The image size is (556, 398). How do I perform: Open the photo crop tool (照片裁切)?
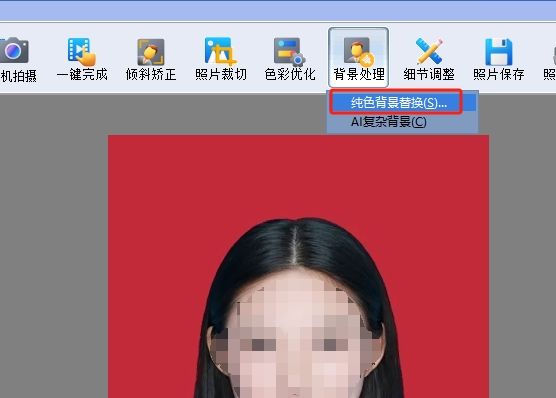221,59
